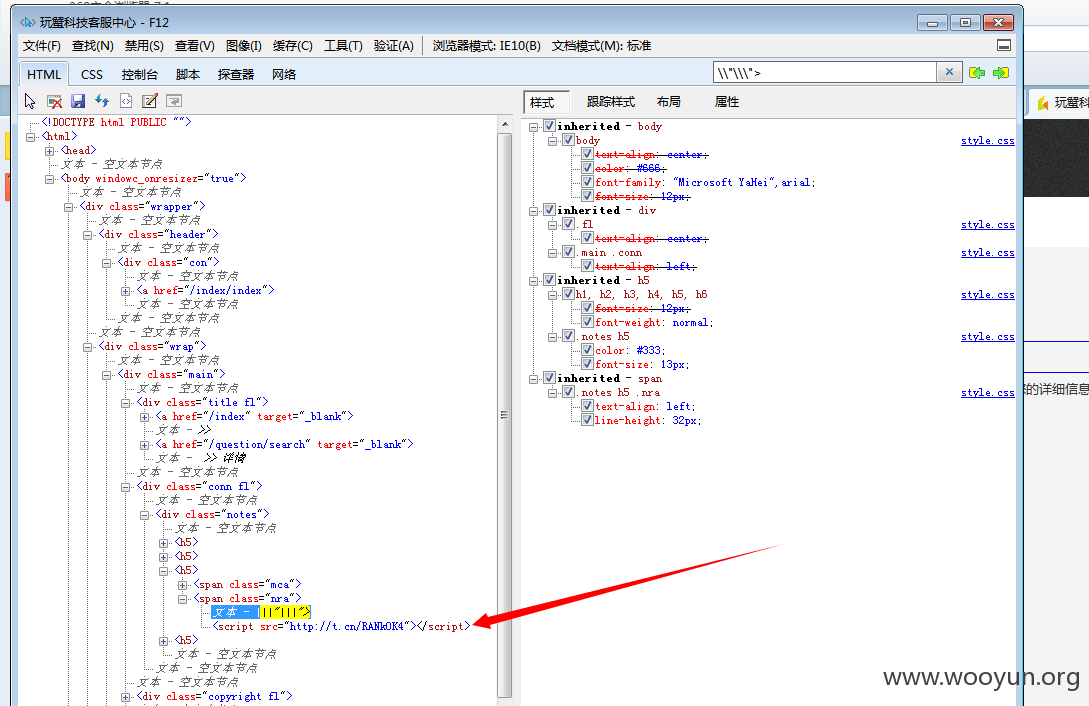Viewport: 1089px width, 706px height.
Task: Go to previous search result green arrow
Action: click(977, 73)
